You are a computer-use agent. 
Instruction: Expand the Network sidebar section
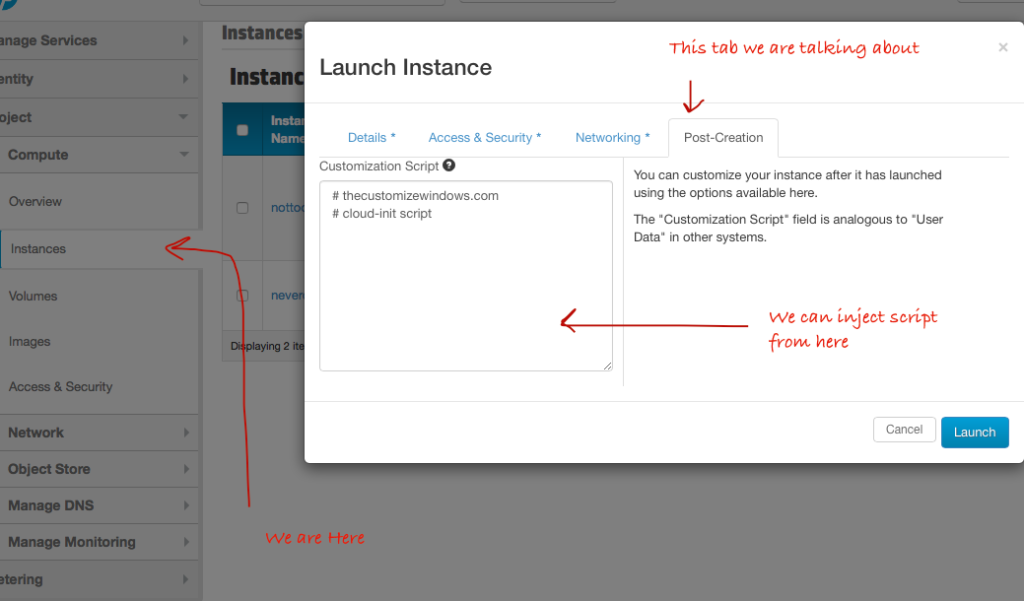pos(98,432)
